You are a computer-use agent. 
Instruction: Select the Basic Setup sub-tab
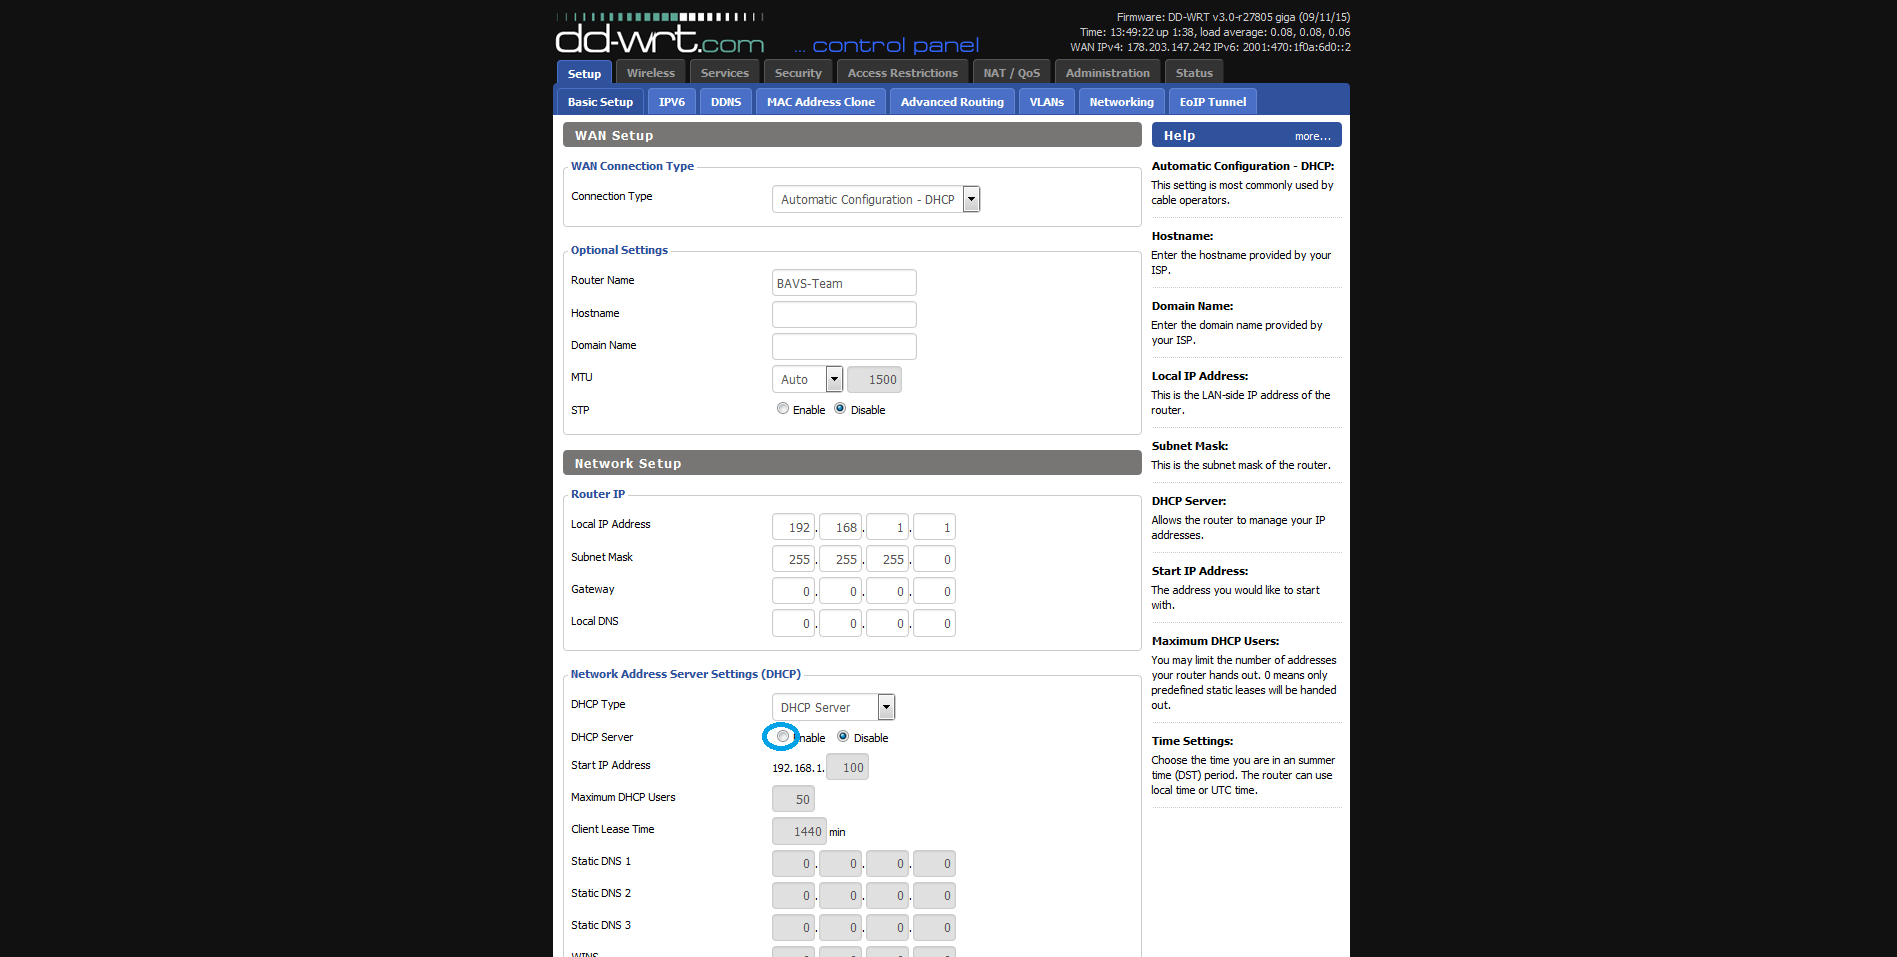coord(600,102)
